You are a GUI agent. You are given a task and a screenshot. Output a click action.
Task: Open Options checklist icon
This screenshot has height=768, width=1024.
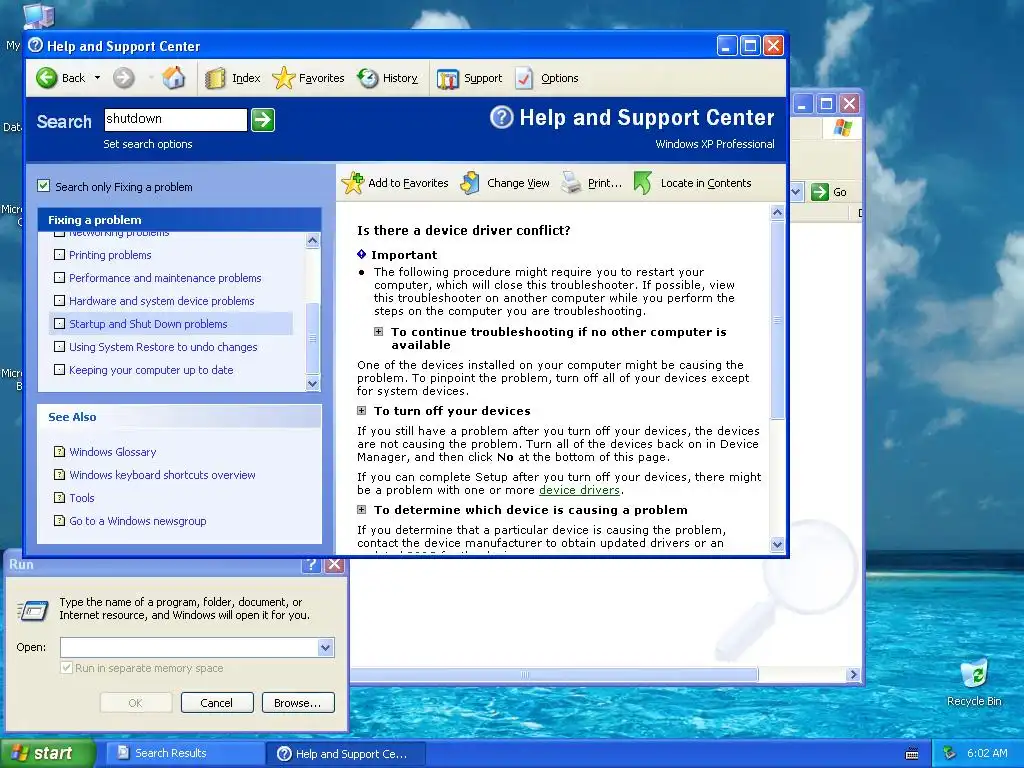[x=524, y=78]
